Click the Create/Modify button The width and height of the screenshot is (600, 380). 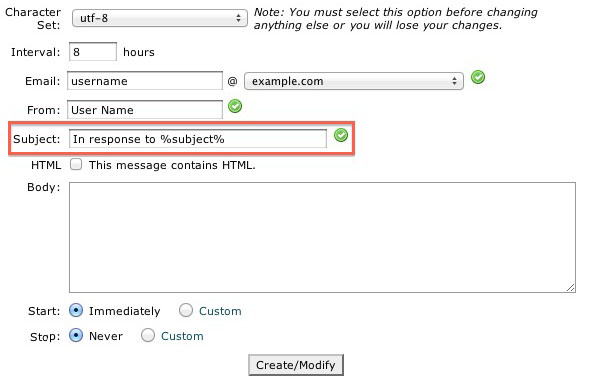(x=295, y=365)
